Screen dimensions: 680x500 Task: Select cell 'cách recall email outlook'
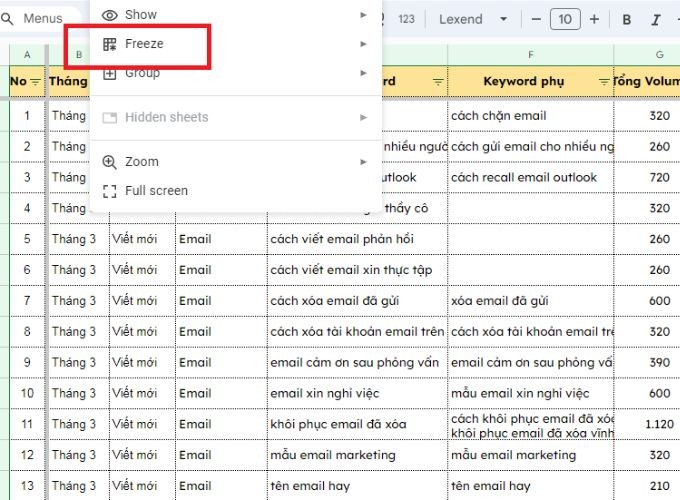[530, 177]
